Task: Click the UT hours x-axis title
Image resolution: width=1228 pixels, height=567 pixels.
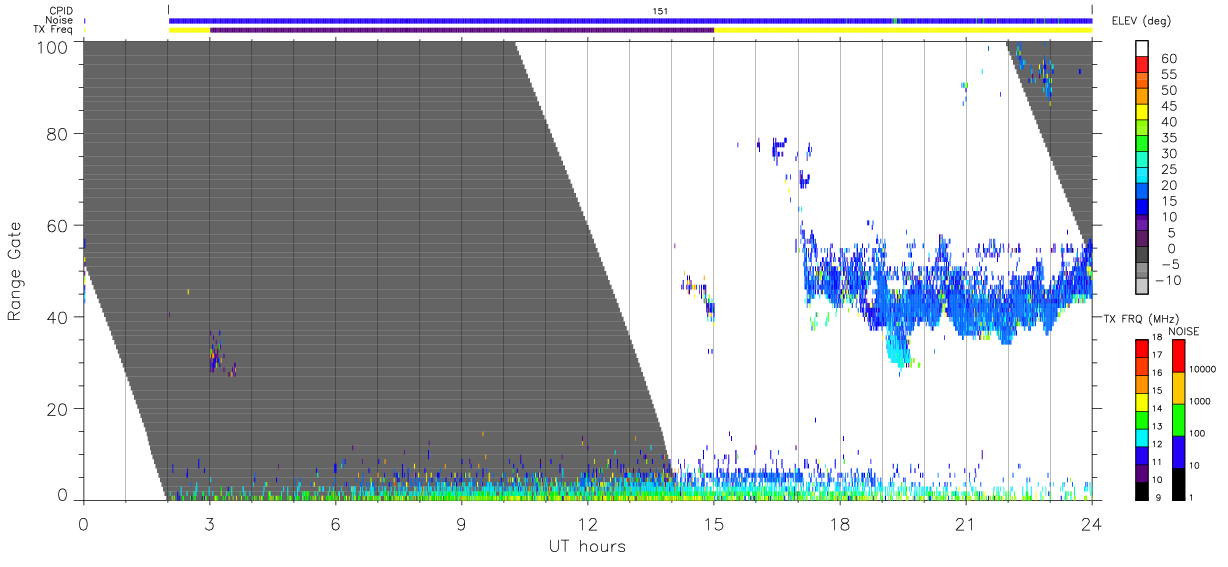Action: pos(587,547)
